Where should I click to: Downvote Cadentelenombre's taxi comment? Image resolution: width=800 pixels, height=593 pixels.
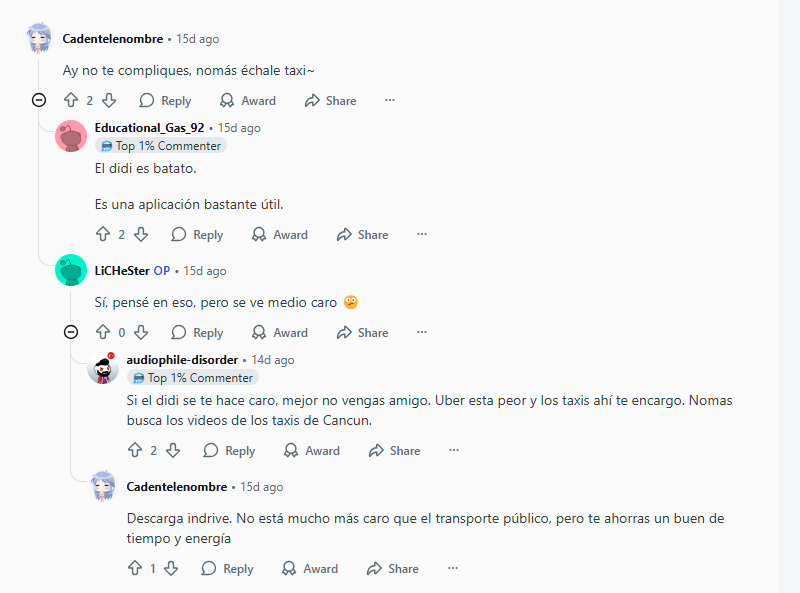(x=109, y=100)
